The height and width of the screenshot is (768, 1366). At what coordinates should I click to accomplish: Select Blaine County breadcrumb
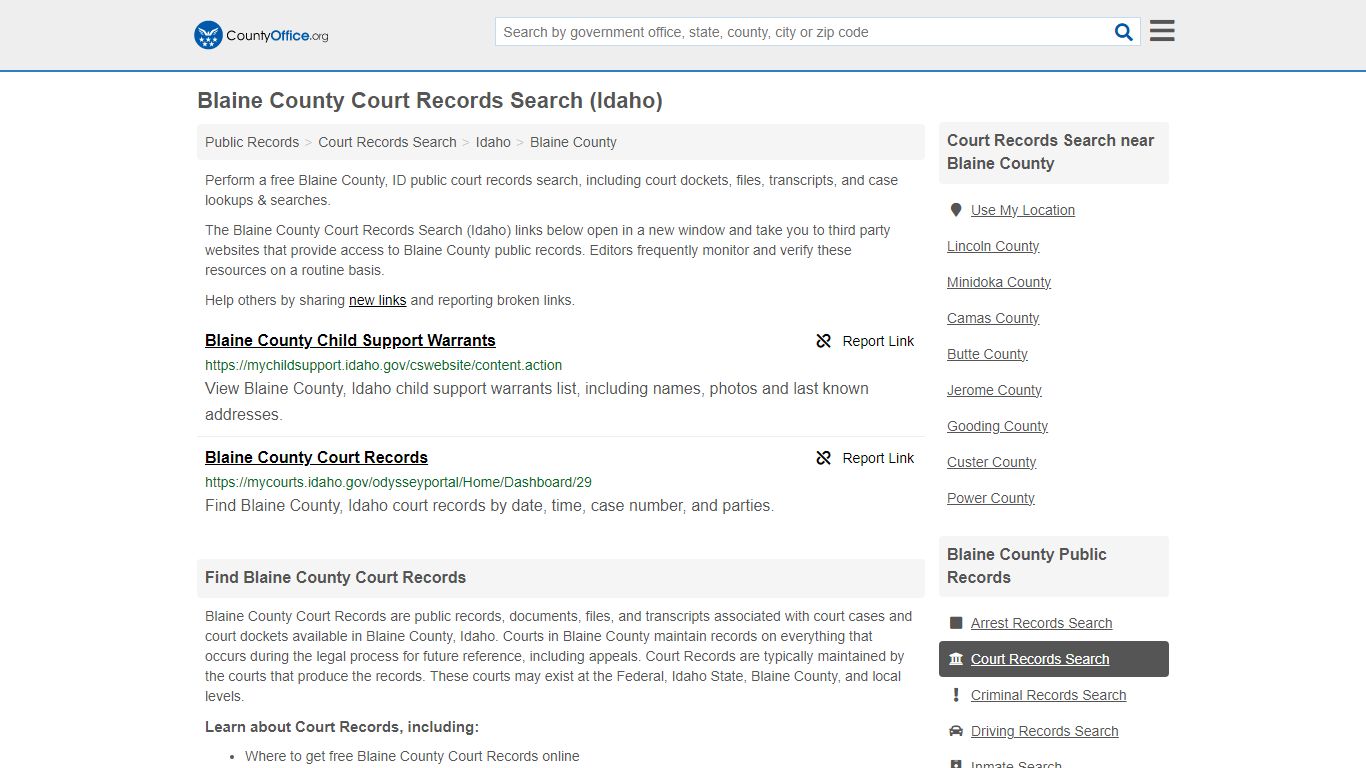(573, 142)
